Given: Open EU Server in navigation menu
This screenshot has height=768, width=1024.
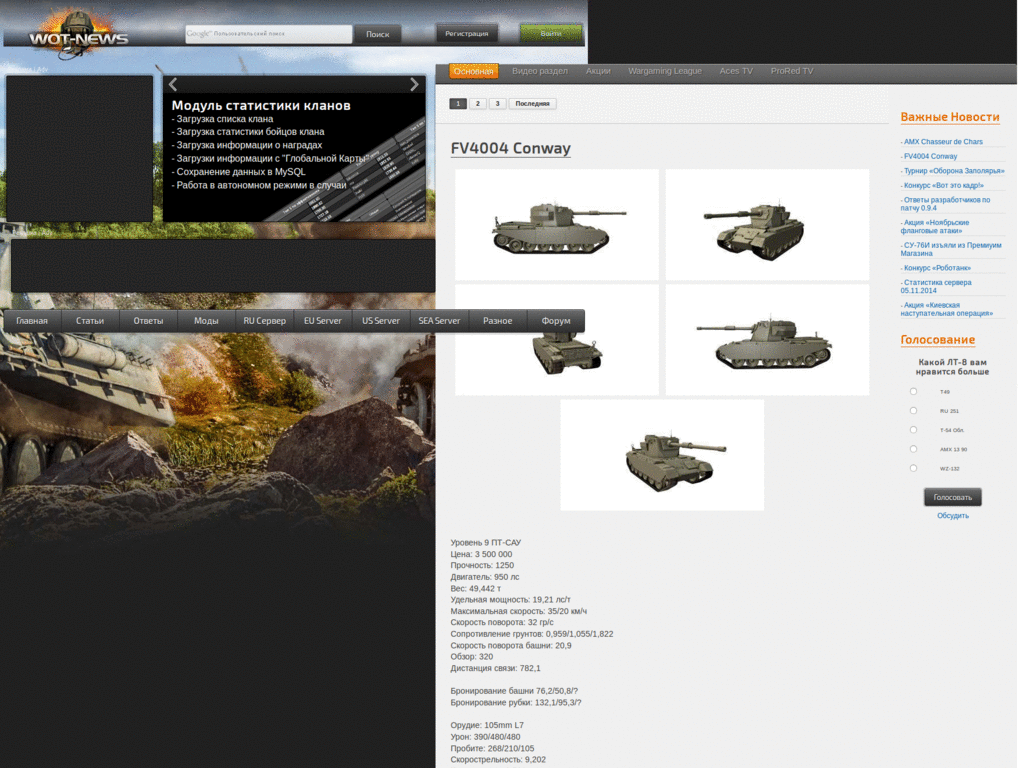Looking at the screenshot, I should point(323,321).
